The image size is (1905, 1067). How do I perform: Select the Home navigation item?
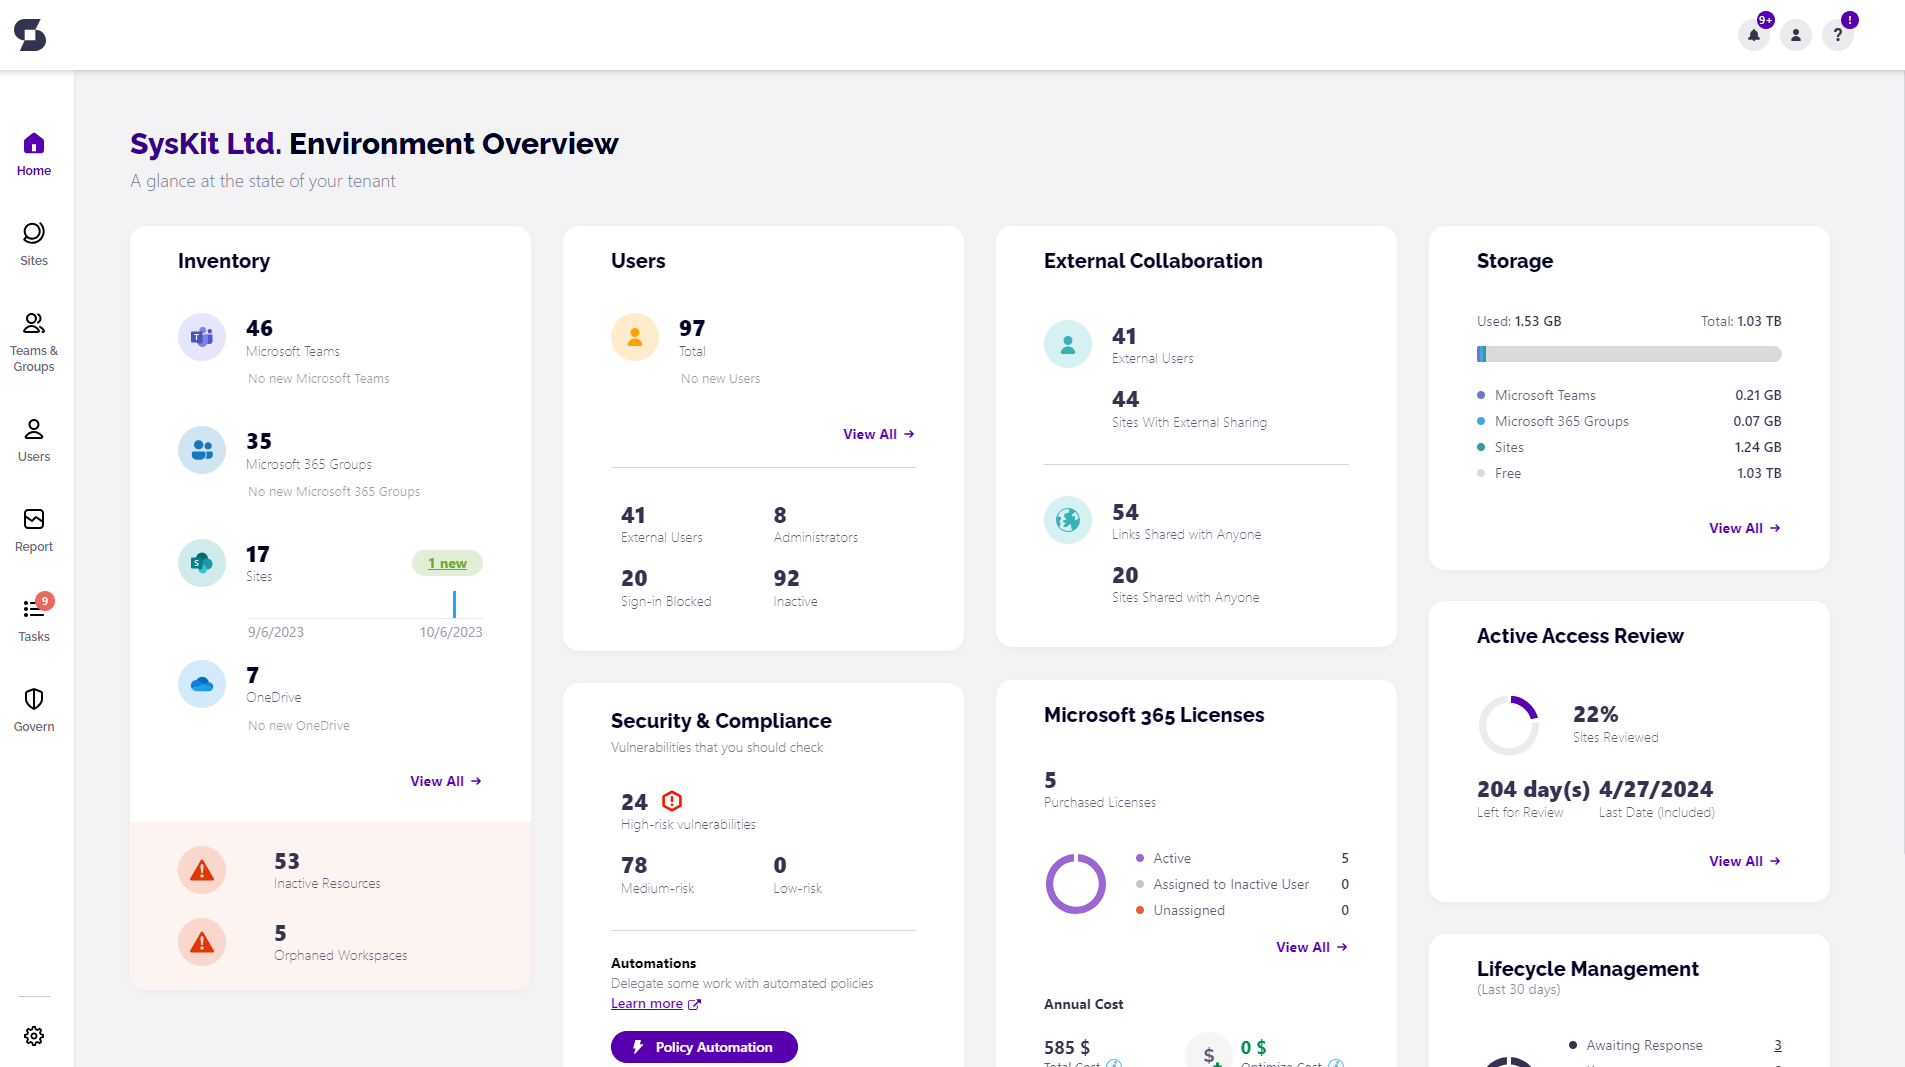click(34, 152)
